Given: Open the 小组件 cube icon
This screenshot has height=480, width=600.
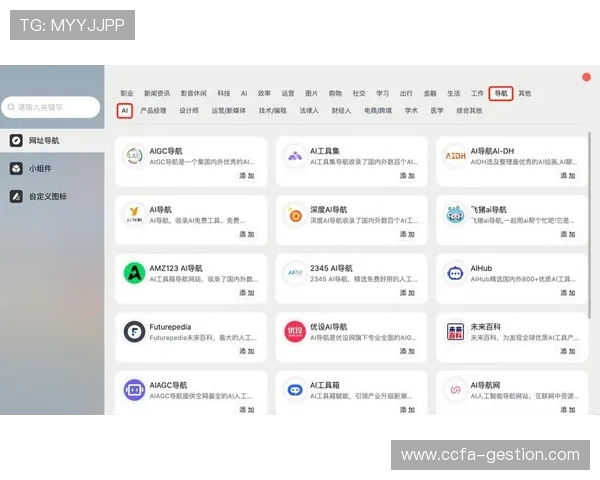Looking at the screenshot, I should [16, 168].
